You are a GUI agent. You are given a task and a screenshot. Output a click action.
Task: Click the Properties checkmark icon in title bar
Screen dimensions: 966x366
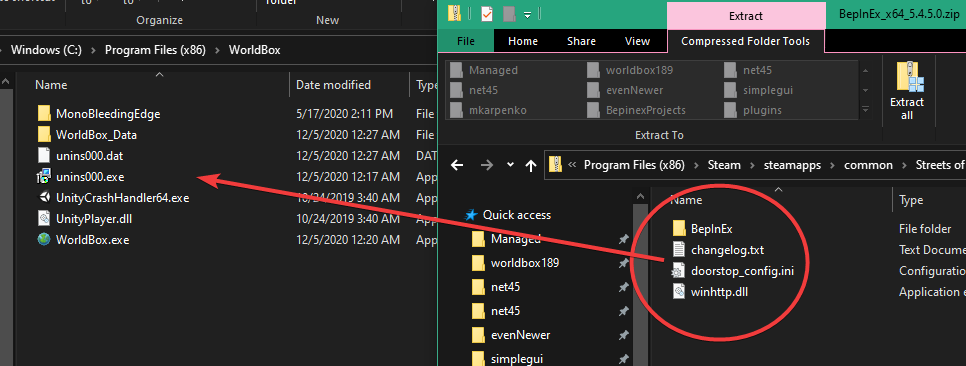[487, 14]
